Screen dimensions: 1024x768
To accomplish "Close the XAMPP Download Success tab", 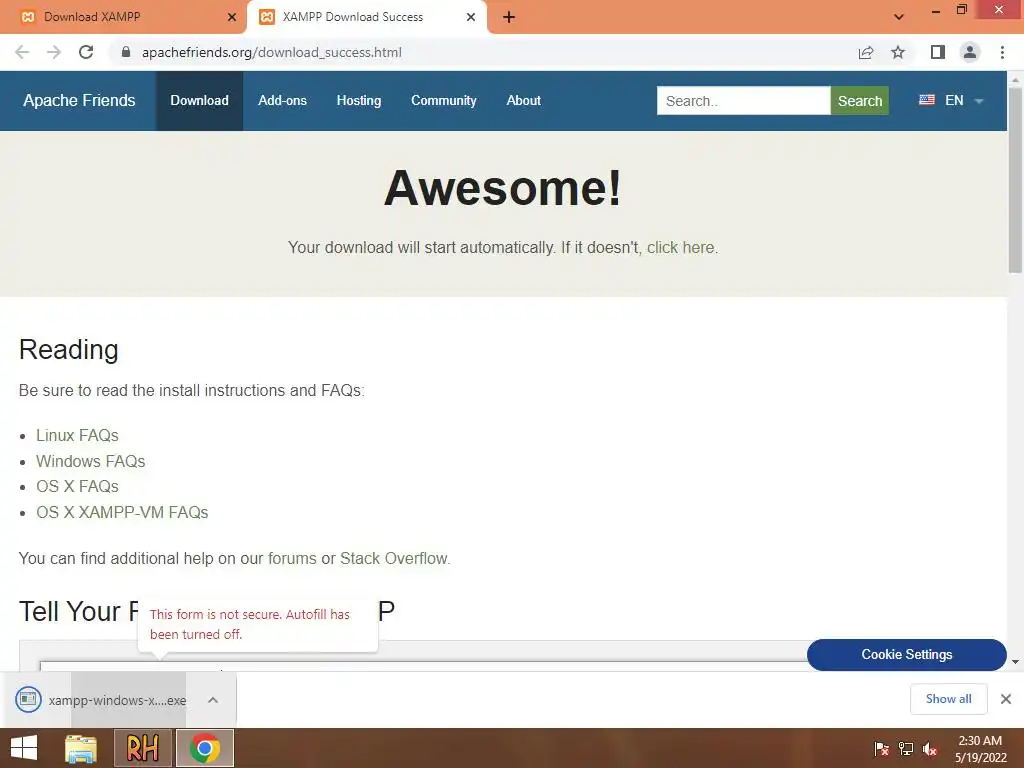I will coord(471,18).
